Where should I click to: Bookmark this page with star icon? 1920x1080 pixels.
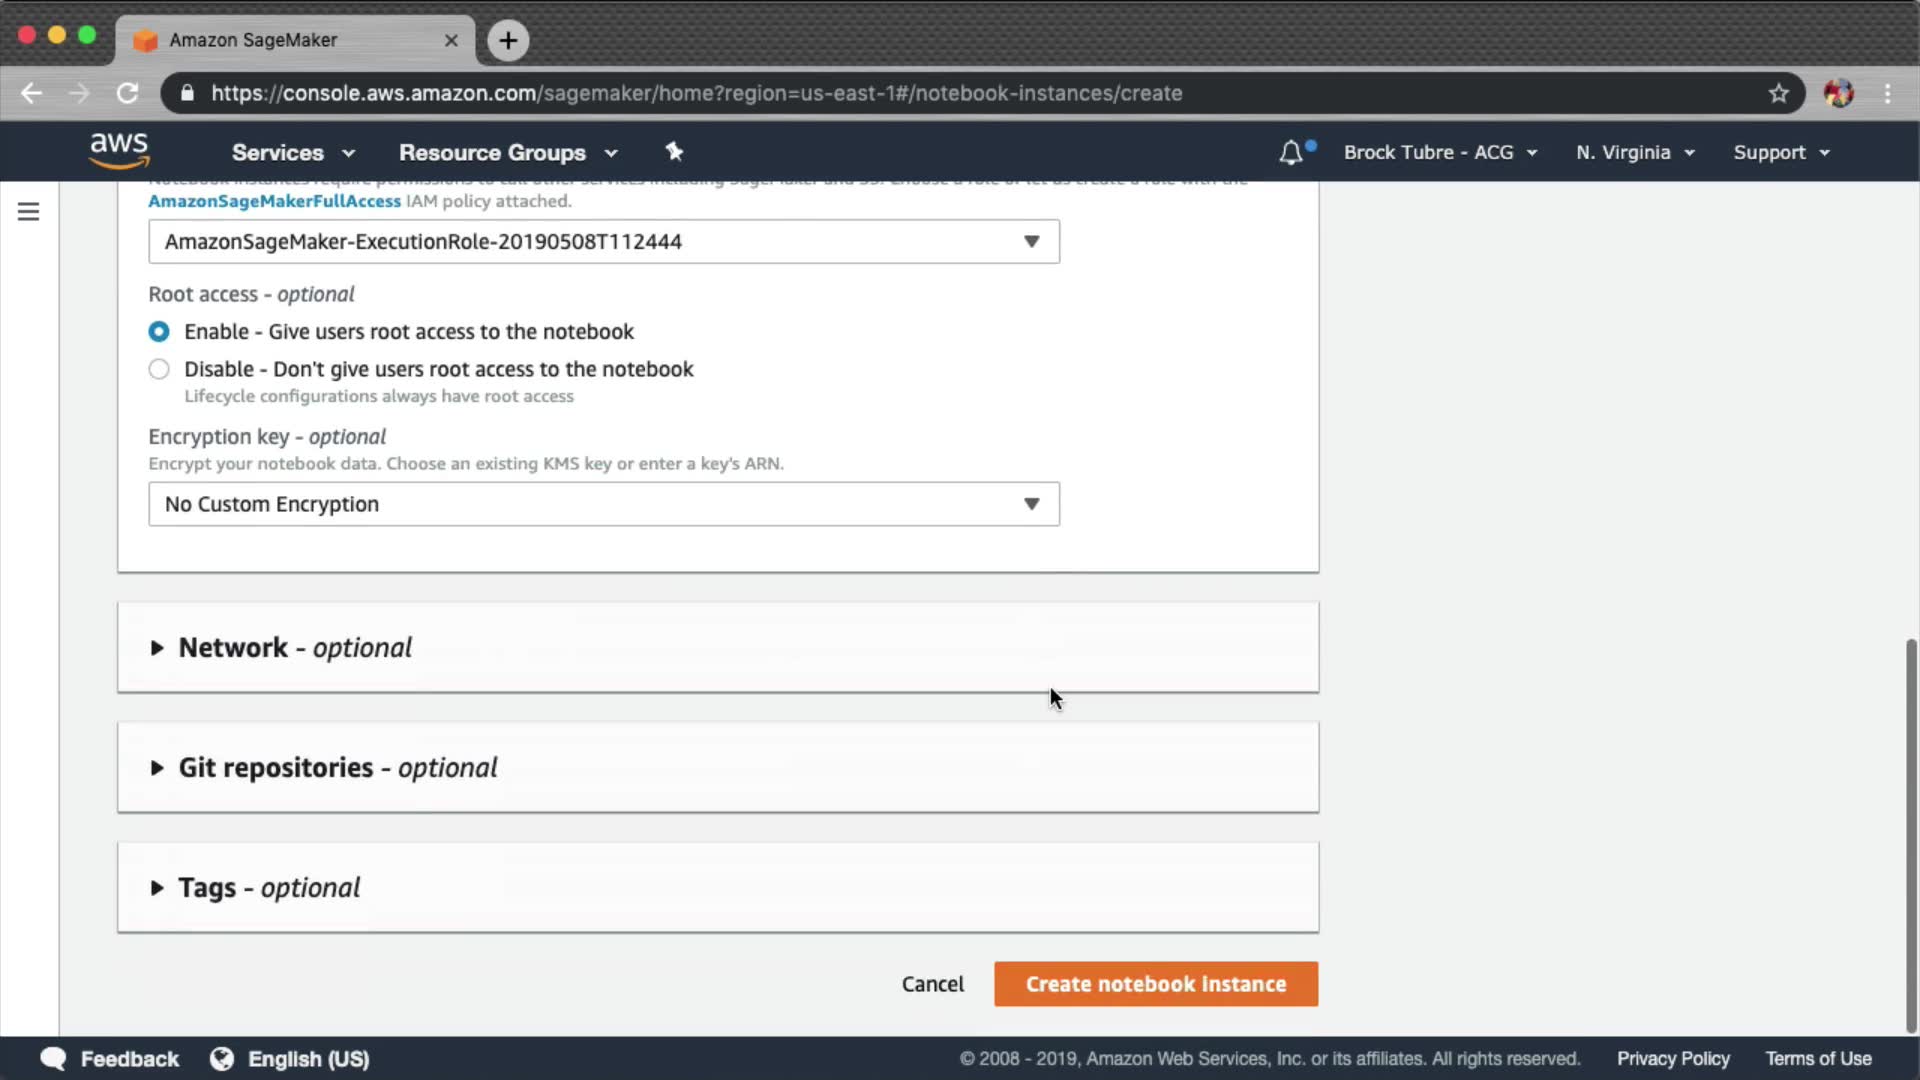coord(1778,93)
